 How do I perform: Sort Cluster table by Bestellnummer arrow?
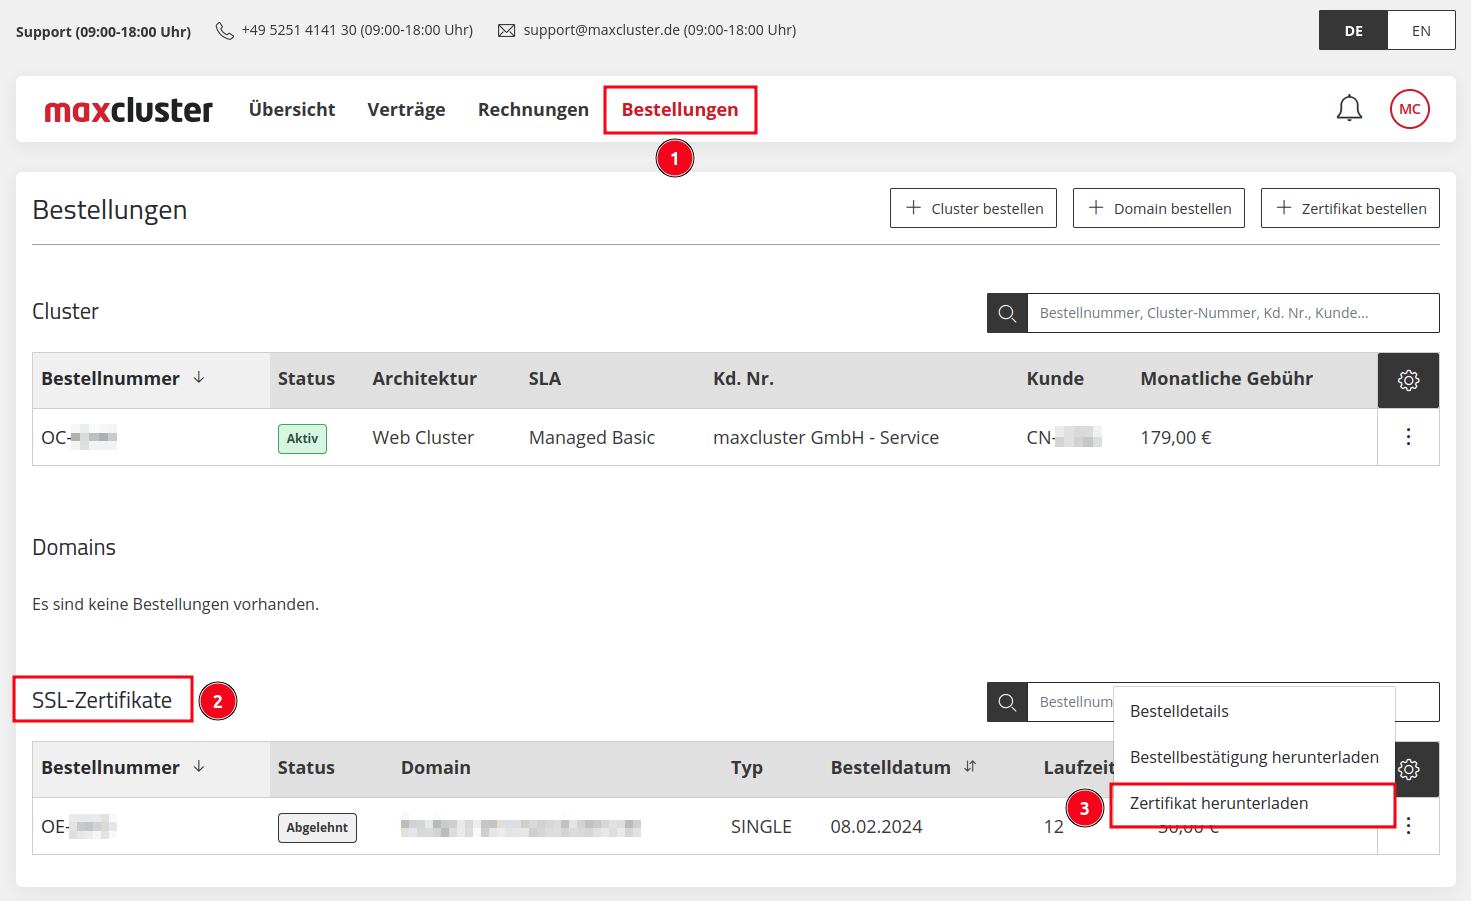[x=199, y=378]
